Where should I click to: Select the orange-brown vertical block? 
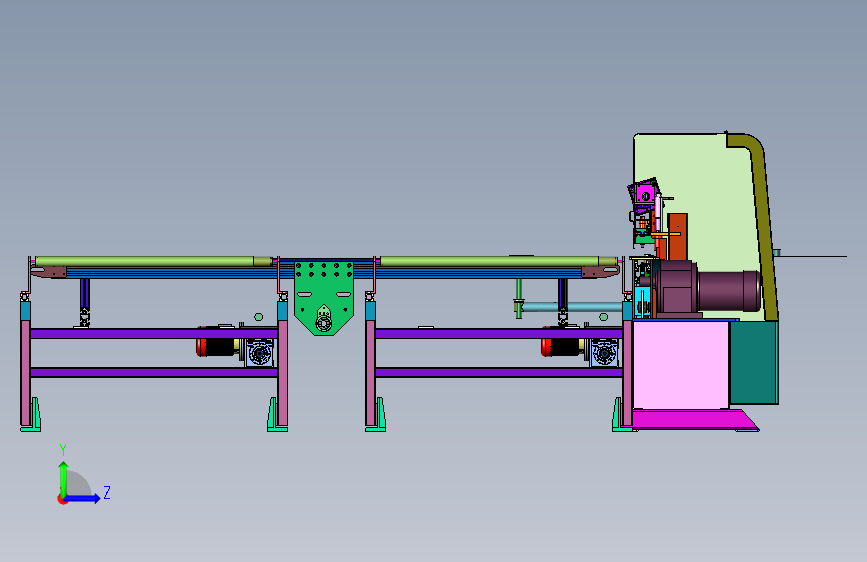click(677, 237)
